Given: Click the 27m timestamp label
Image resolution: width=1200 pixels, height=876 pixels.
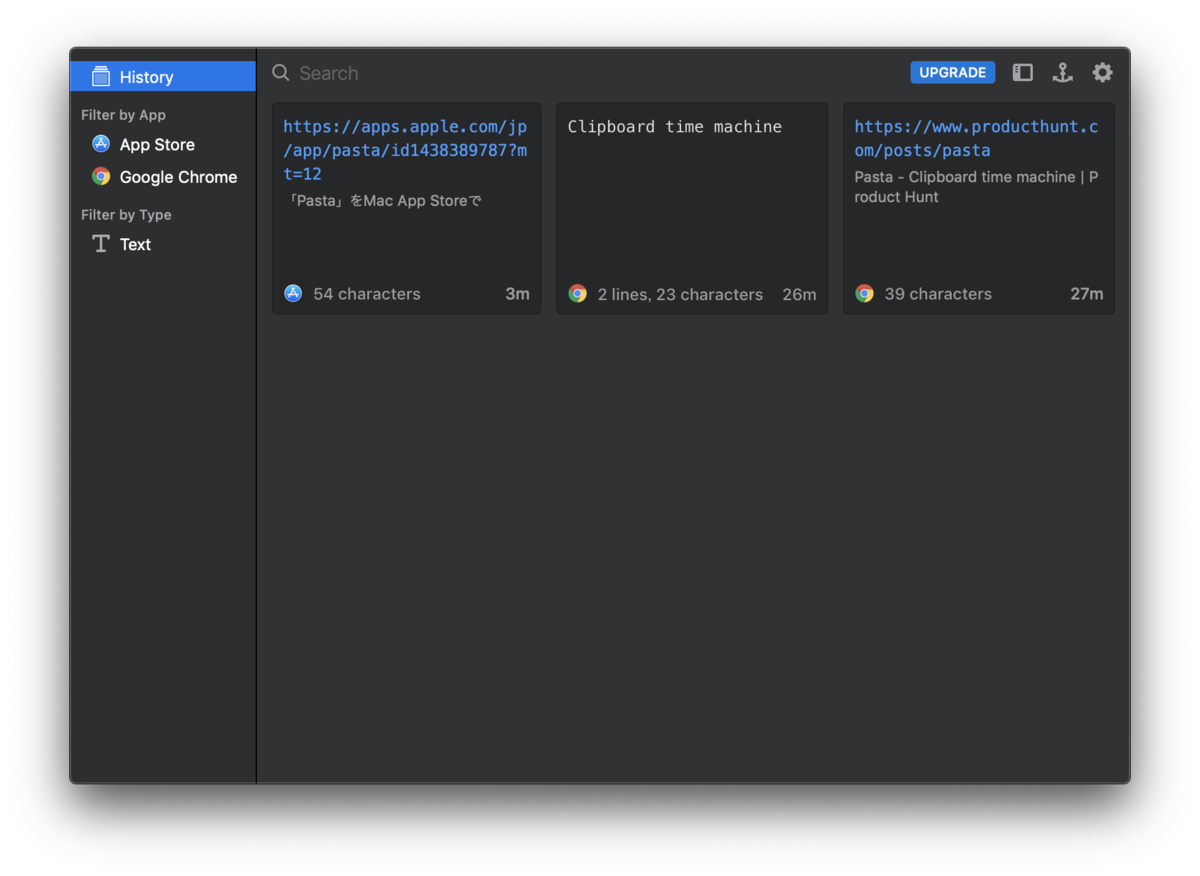Looking at the screenshot, I should [1086, 294].
